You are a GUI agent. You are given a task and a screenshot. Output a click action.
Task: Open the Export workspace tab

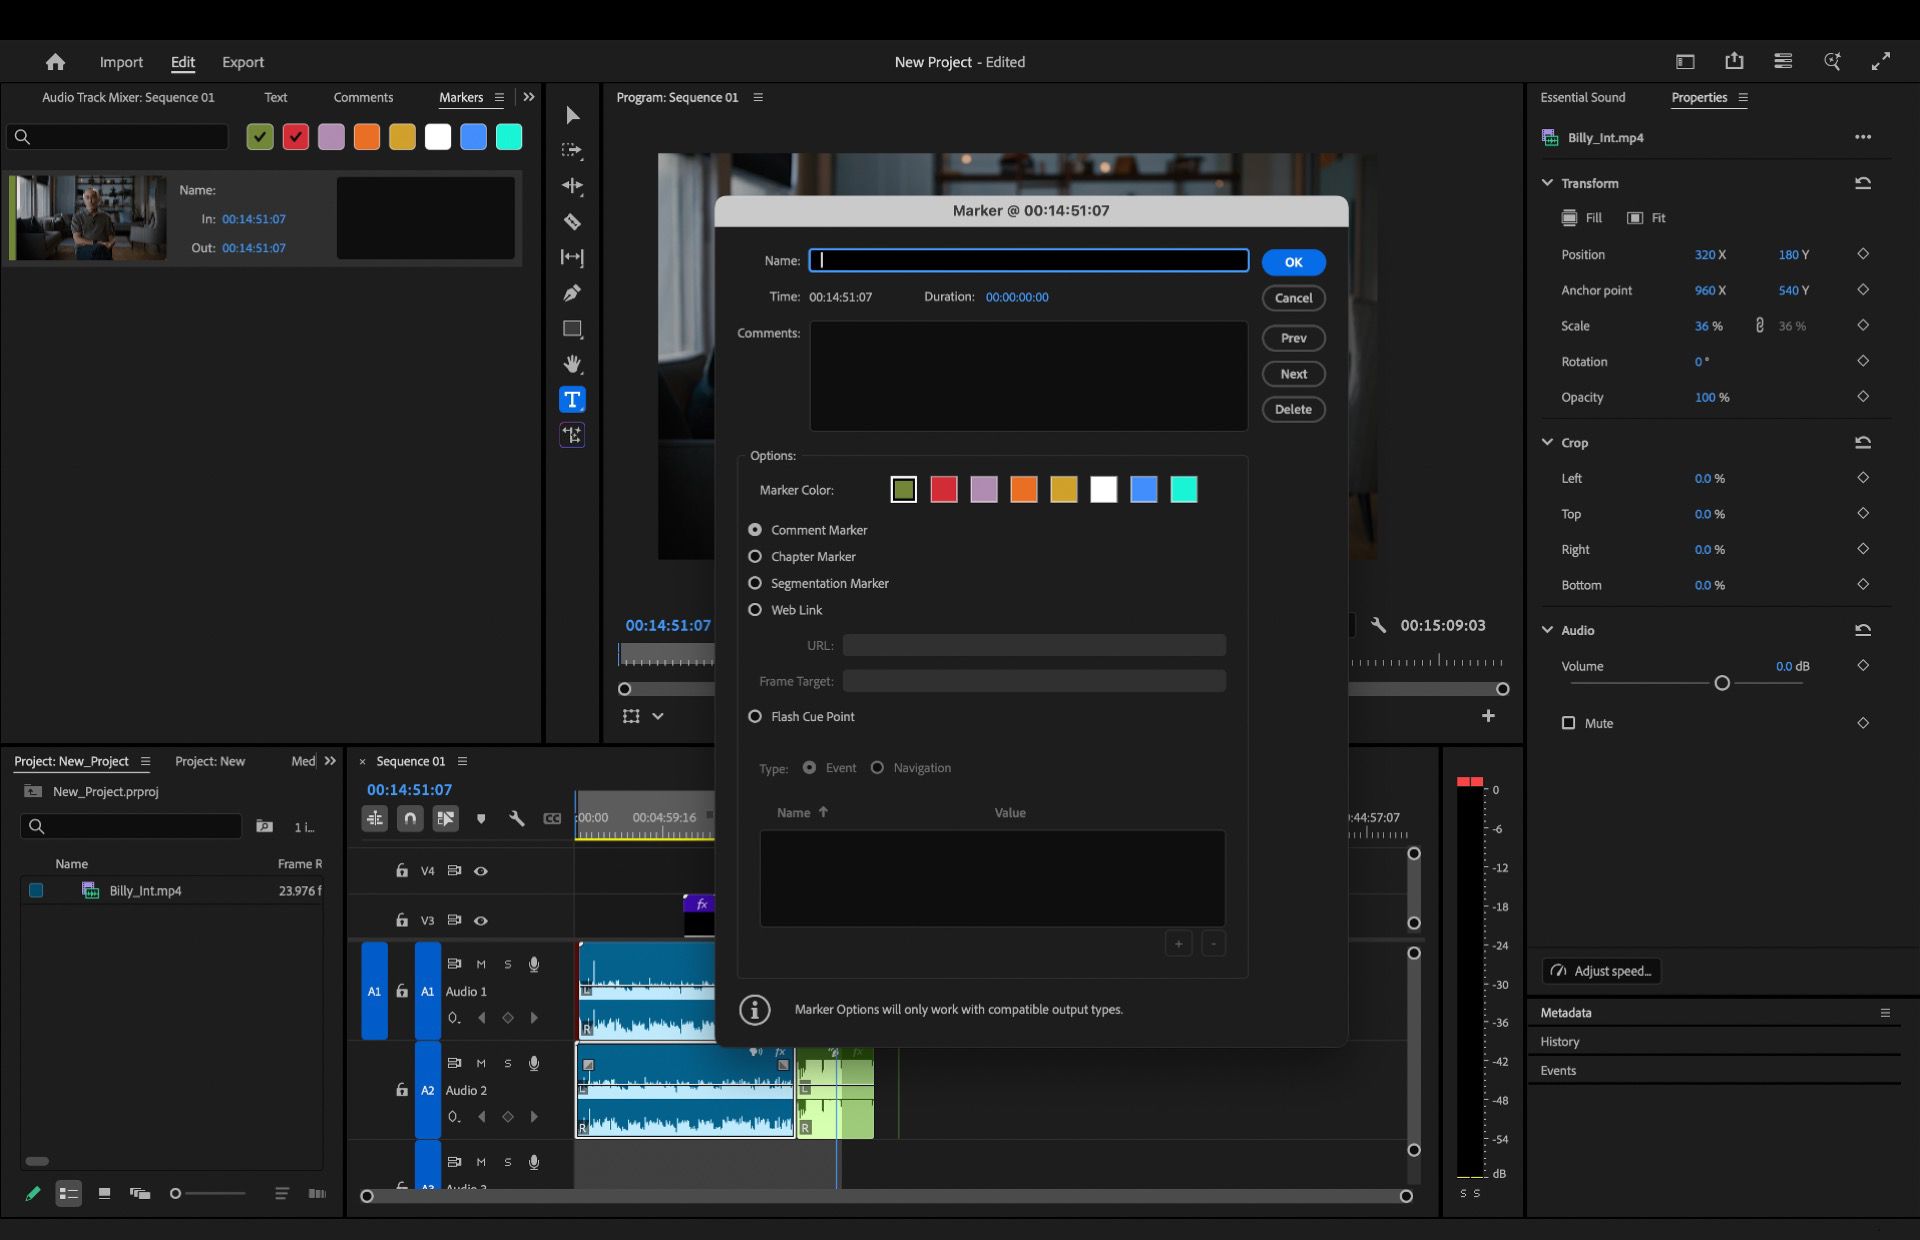point(243,62)
